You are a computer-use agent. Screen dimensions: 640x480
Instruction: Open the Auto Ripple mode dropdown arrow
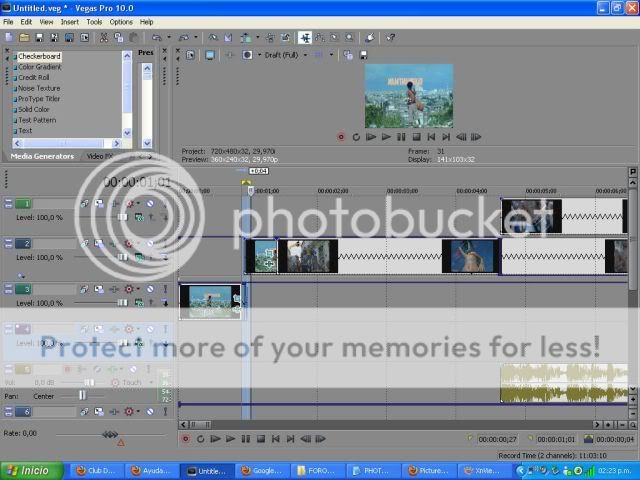(258, 38)
